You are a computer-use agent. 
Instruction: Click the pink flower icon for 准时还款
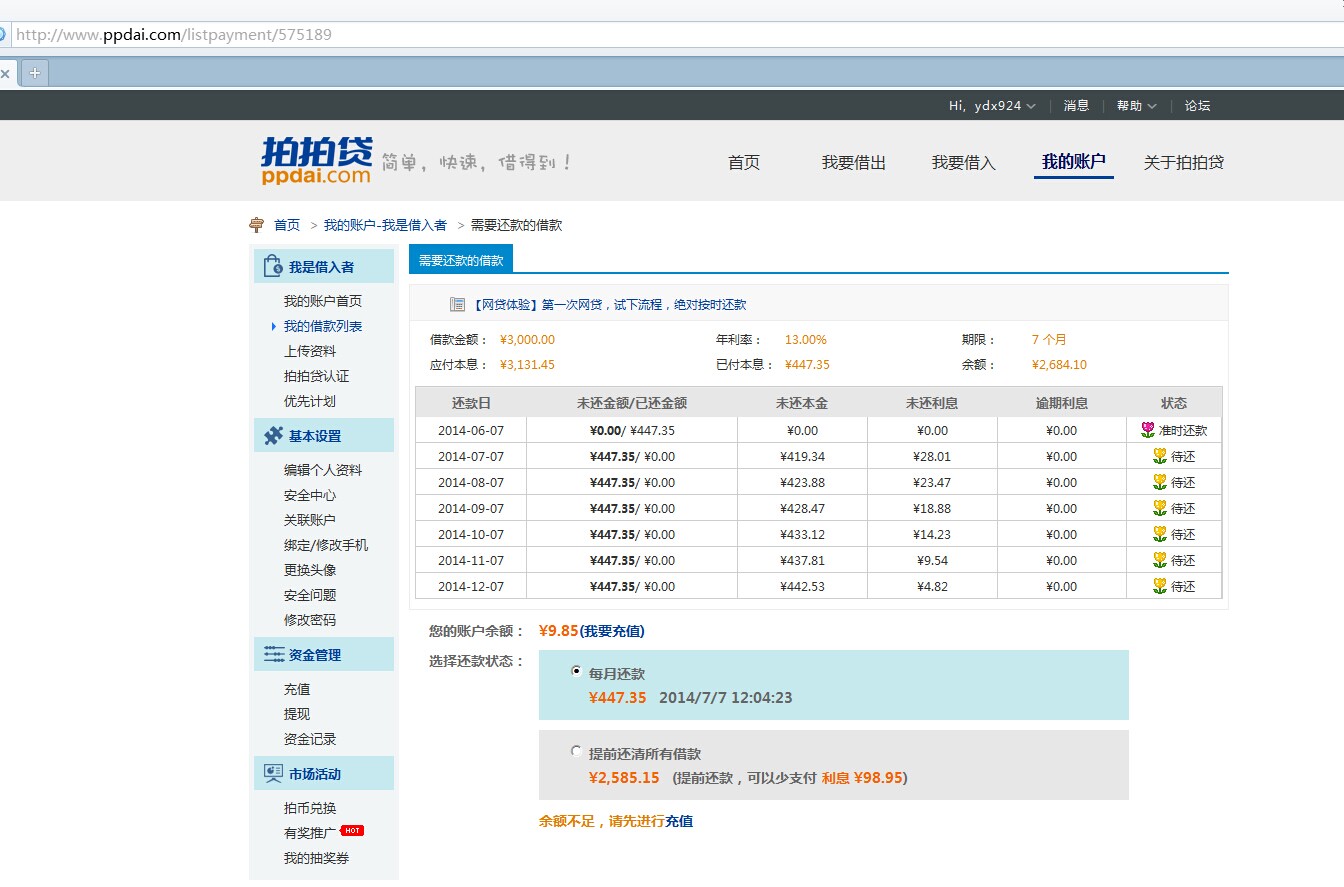pyautogui.click(x=1147, y=430)
